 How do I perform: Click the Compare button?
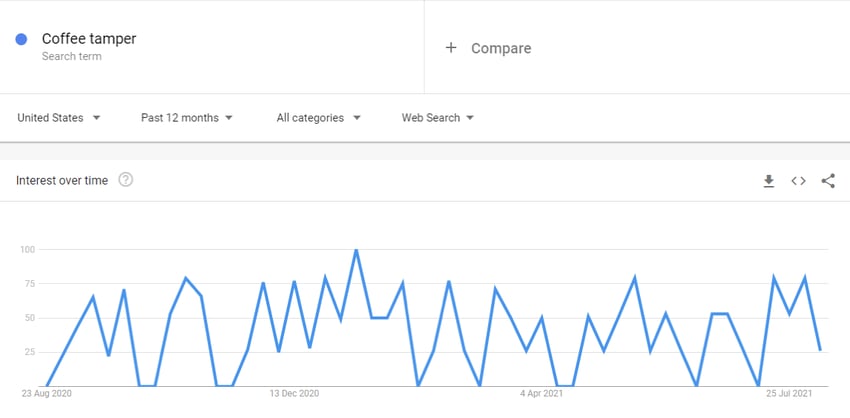point(488,48)
